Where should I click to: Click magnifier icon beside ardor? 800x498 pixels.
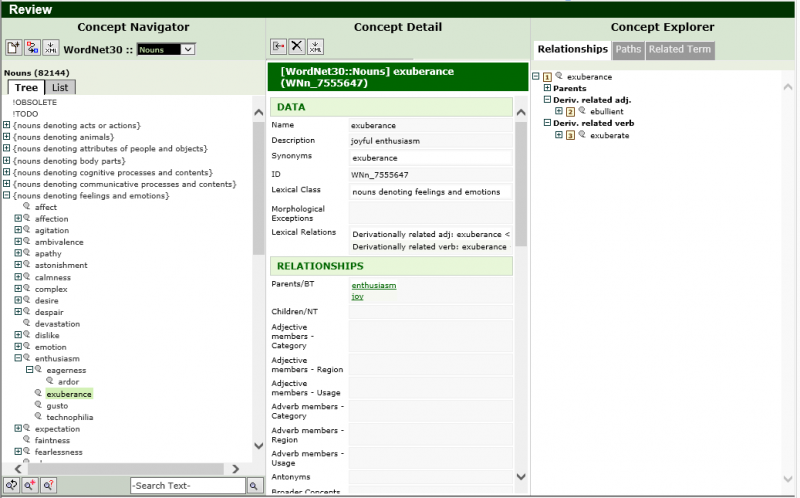click(x=50, y=381)
